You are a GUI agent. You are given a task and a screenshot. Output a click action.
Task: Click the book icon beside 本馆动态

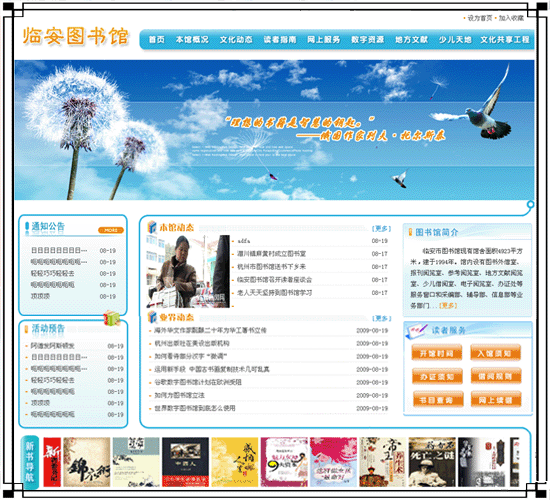[x=152, y=227]
